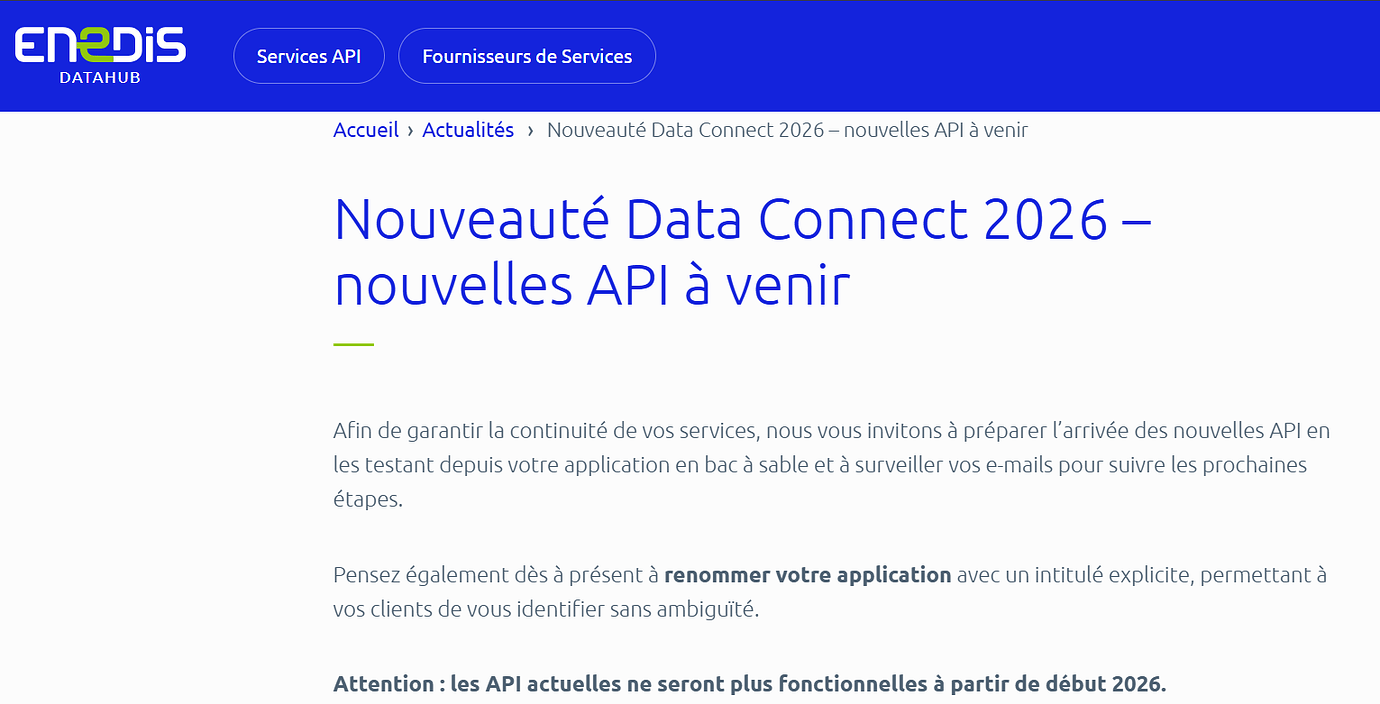
Task: Click the bold Attention warning about current APIs
Action: coord(749,685)
